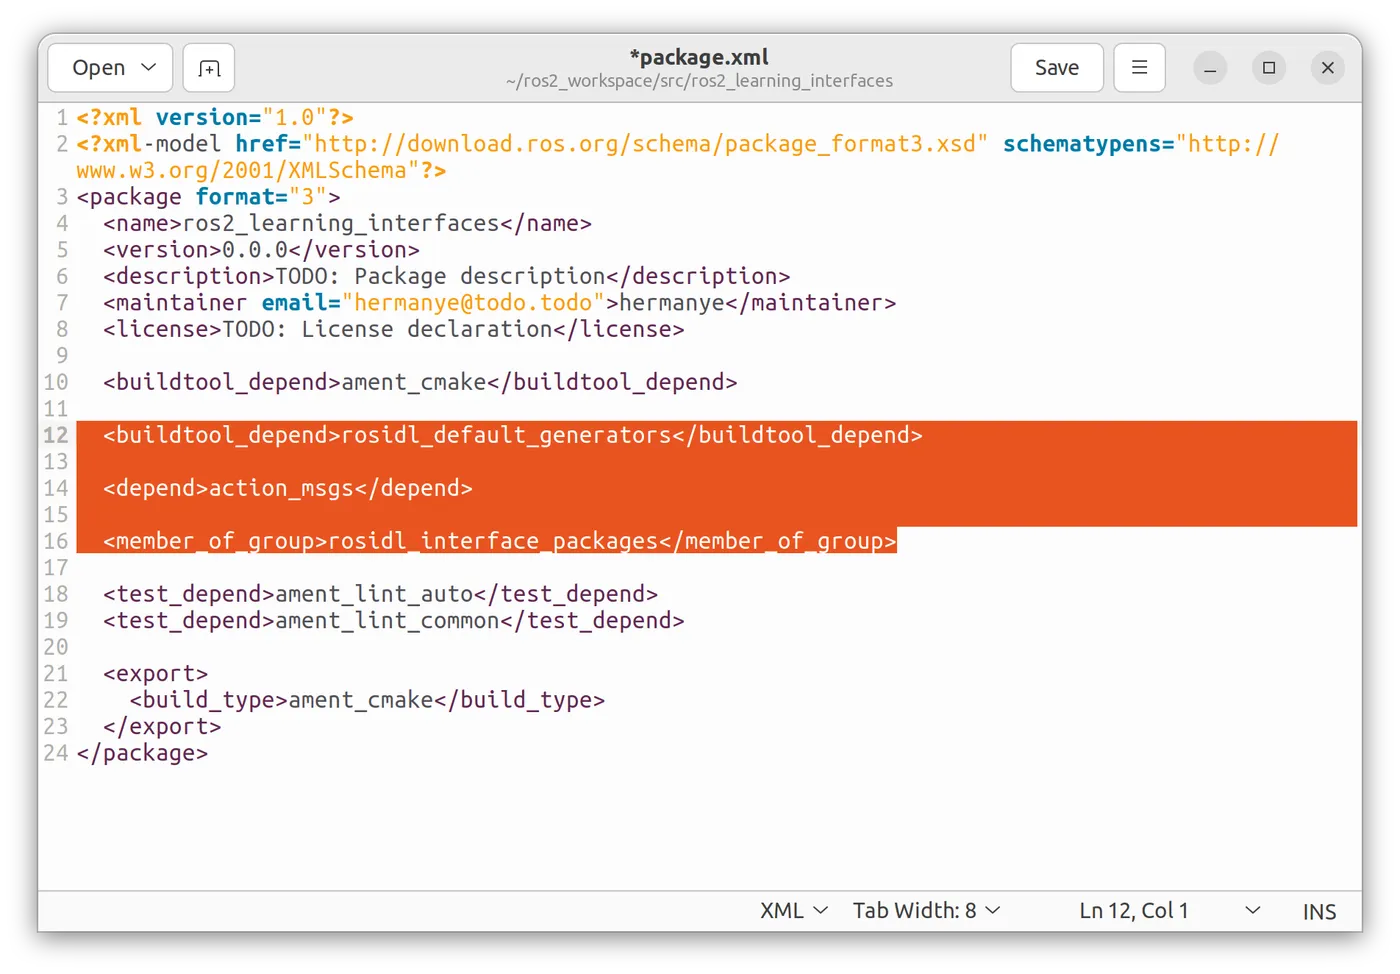Click the package format="3" line
This screenshot has width=1400, height=974.
tap(208, 197)
